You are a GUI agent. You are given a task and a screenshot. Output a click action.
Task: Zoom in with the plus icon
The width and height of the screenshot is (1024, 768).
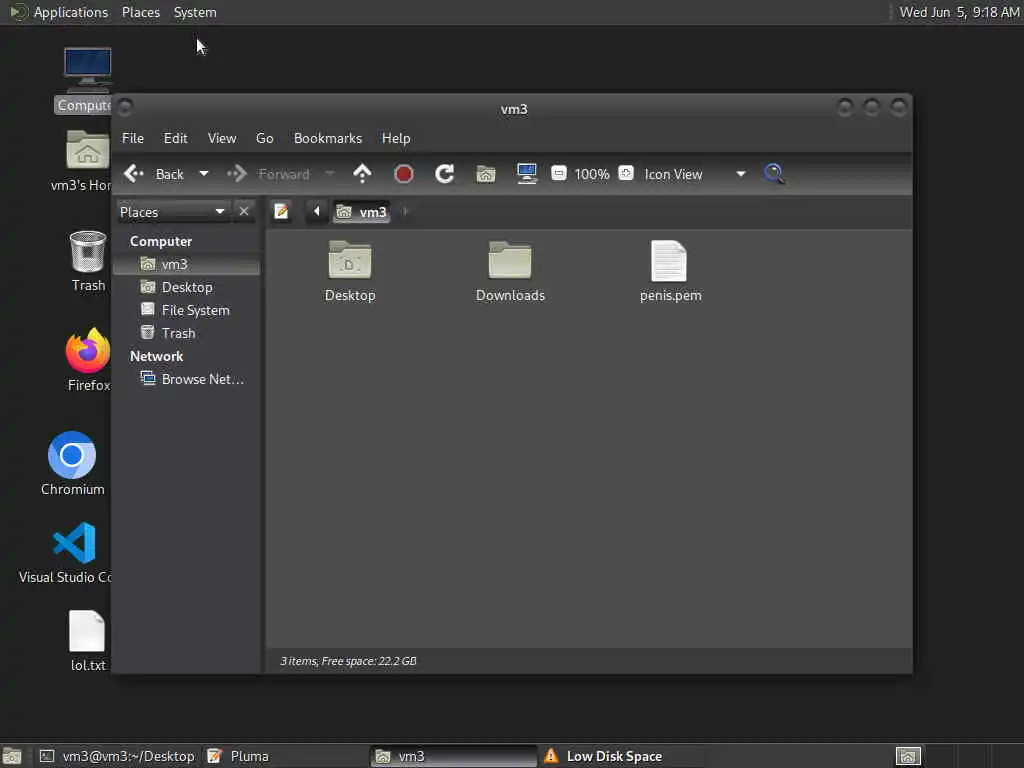pyautogui.click(x=626, y=173)
